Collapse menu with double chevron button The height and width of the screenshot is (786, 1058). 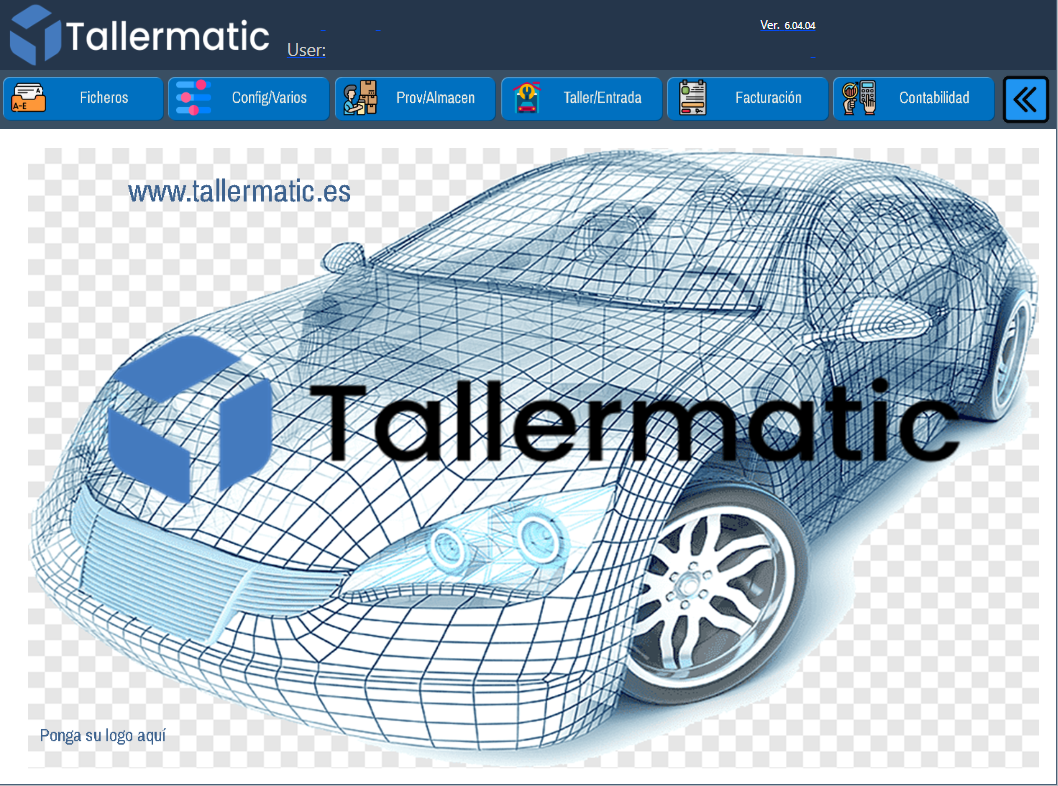(1025, 100)
